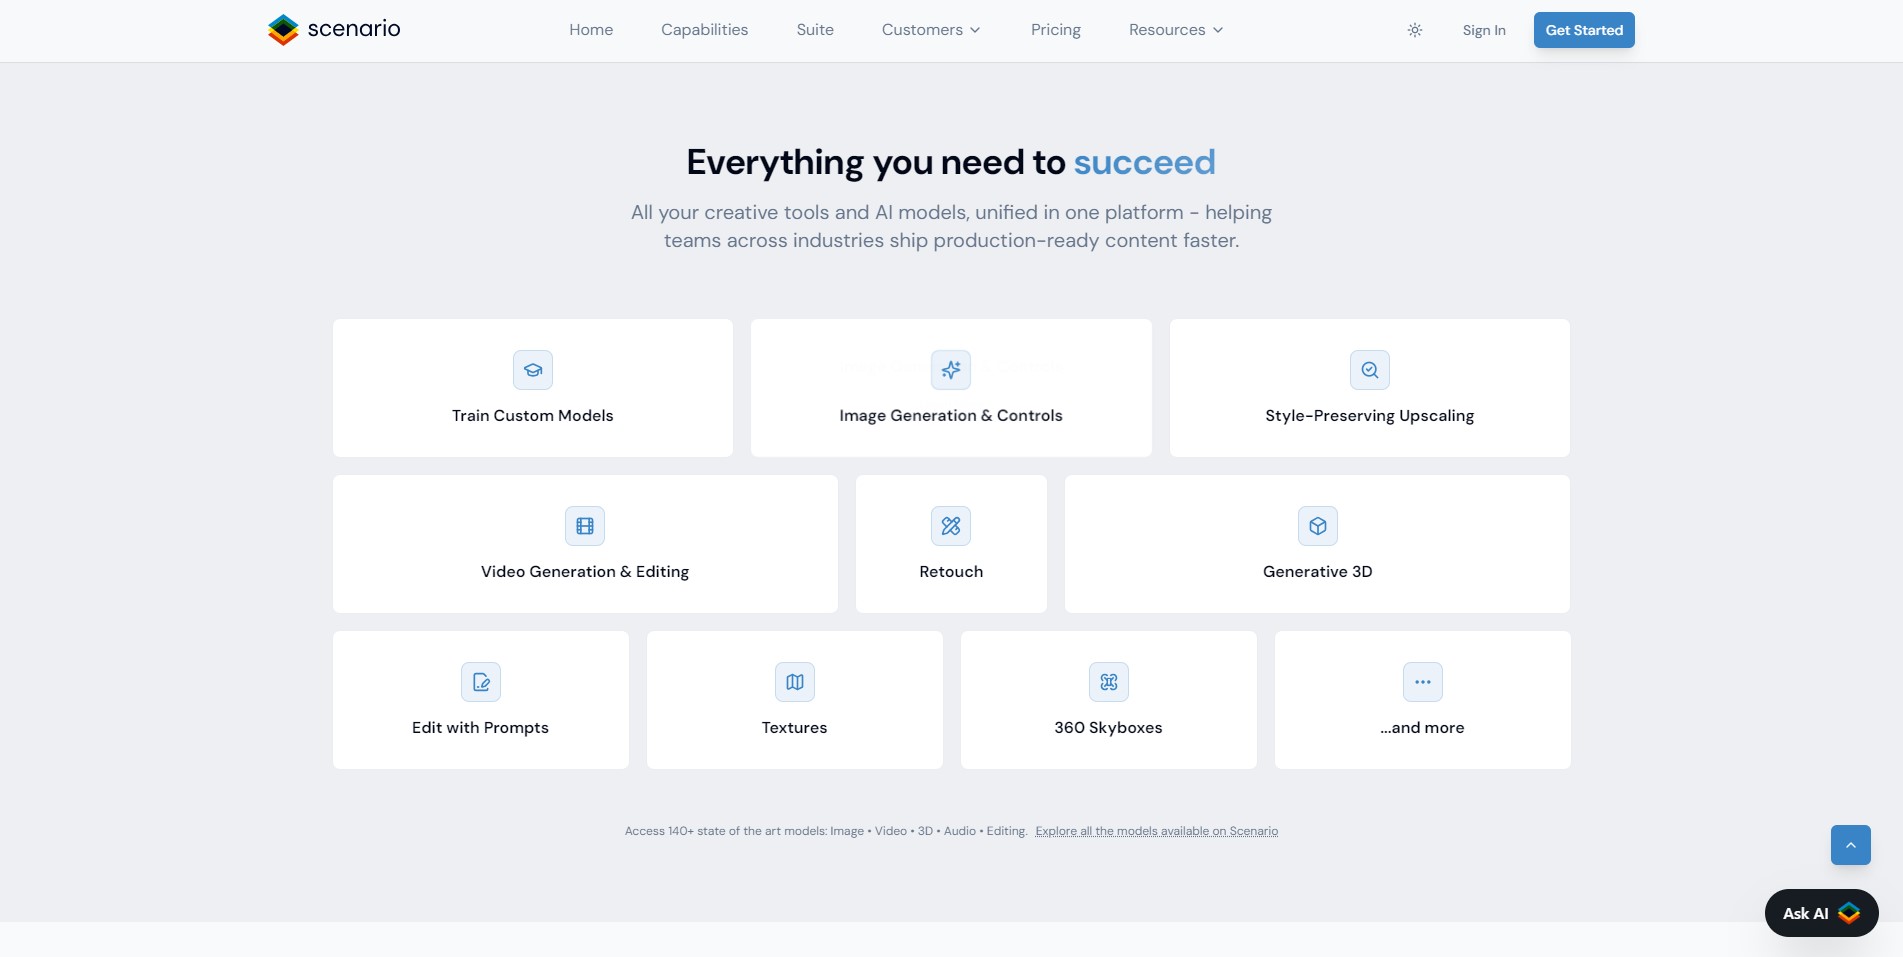
Task: Click the Retouch tool icon
Action: (x=951, y=526)
